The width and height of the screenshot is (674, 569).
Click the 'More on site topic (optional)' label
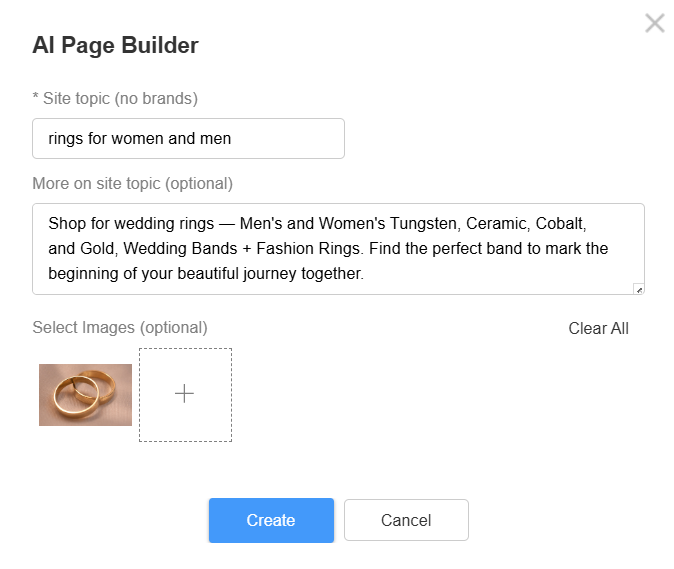pyautogui.click(x=132, y=183)
